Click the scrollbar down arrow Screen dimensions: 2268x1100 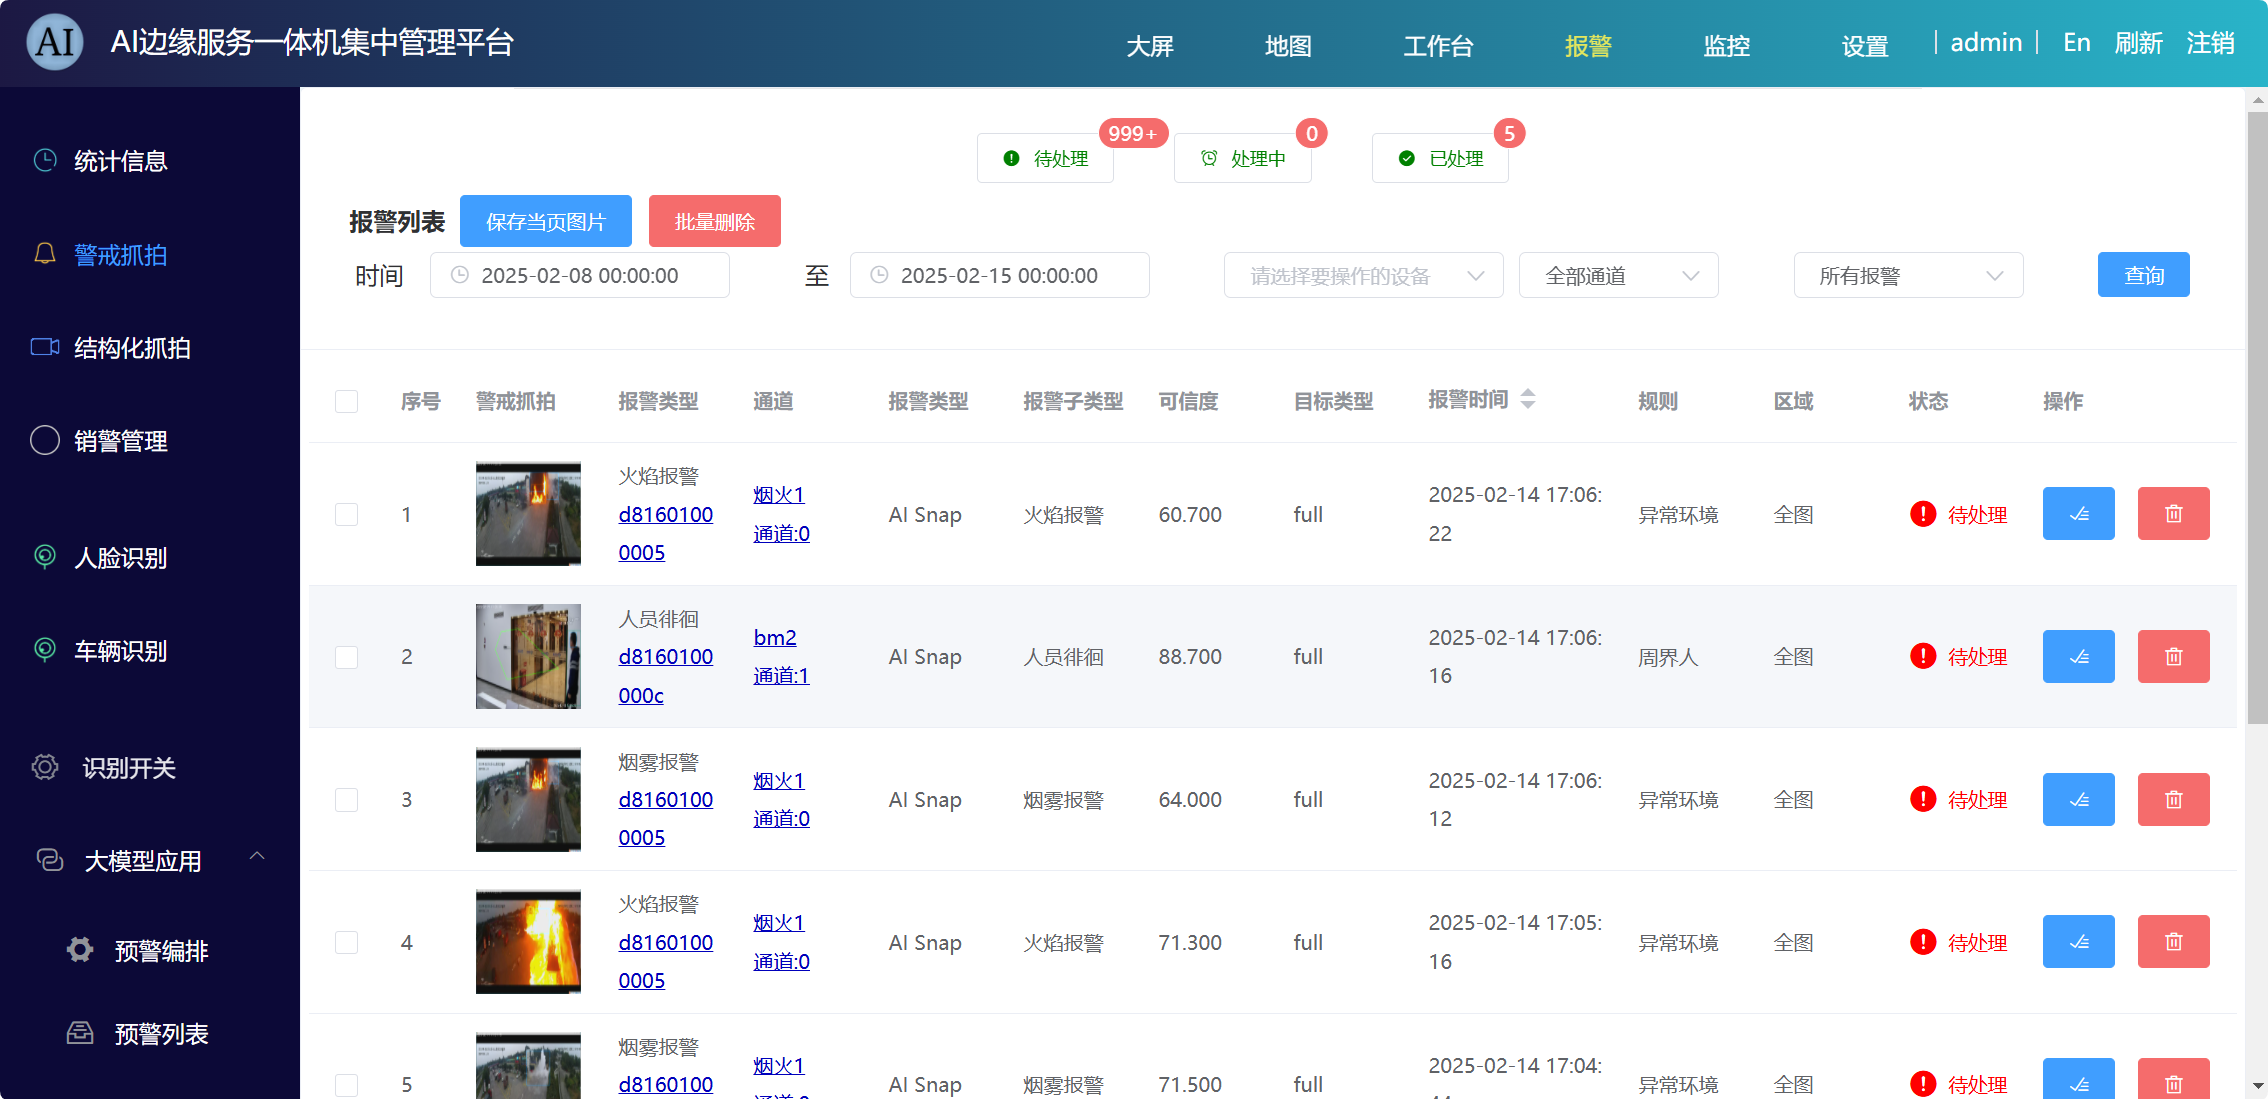[2257, 1086]
